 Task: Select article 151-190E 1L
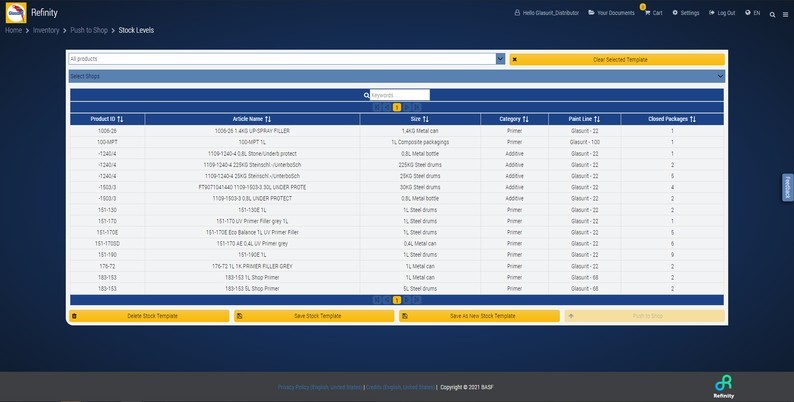252,255
